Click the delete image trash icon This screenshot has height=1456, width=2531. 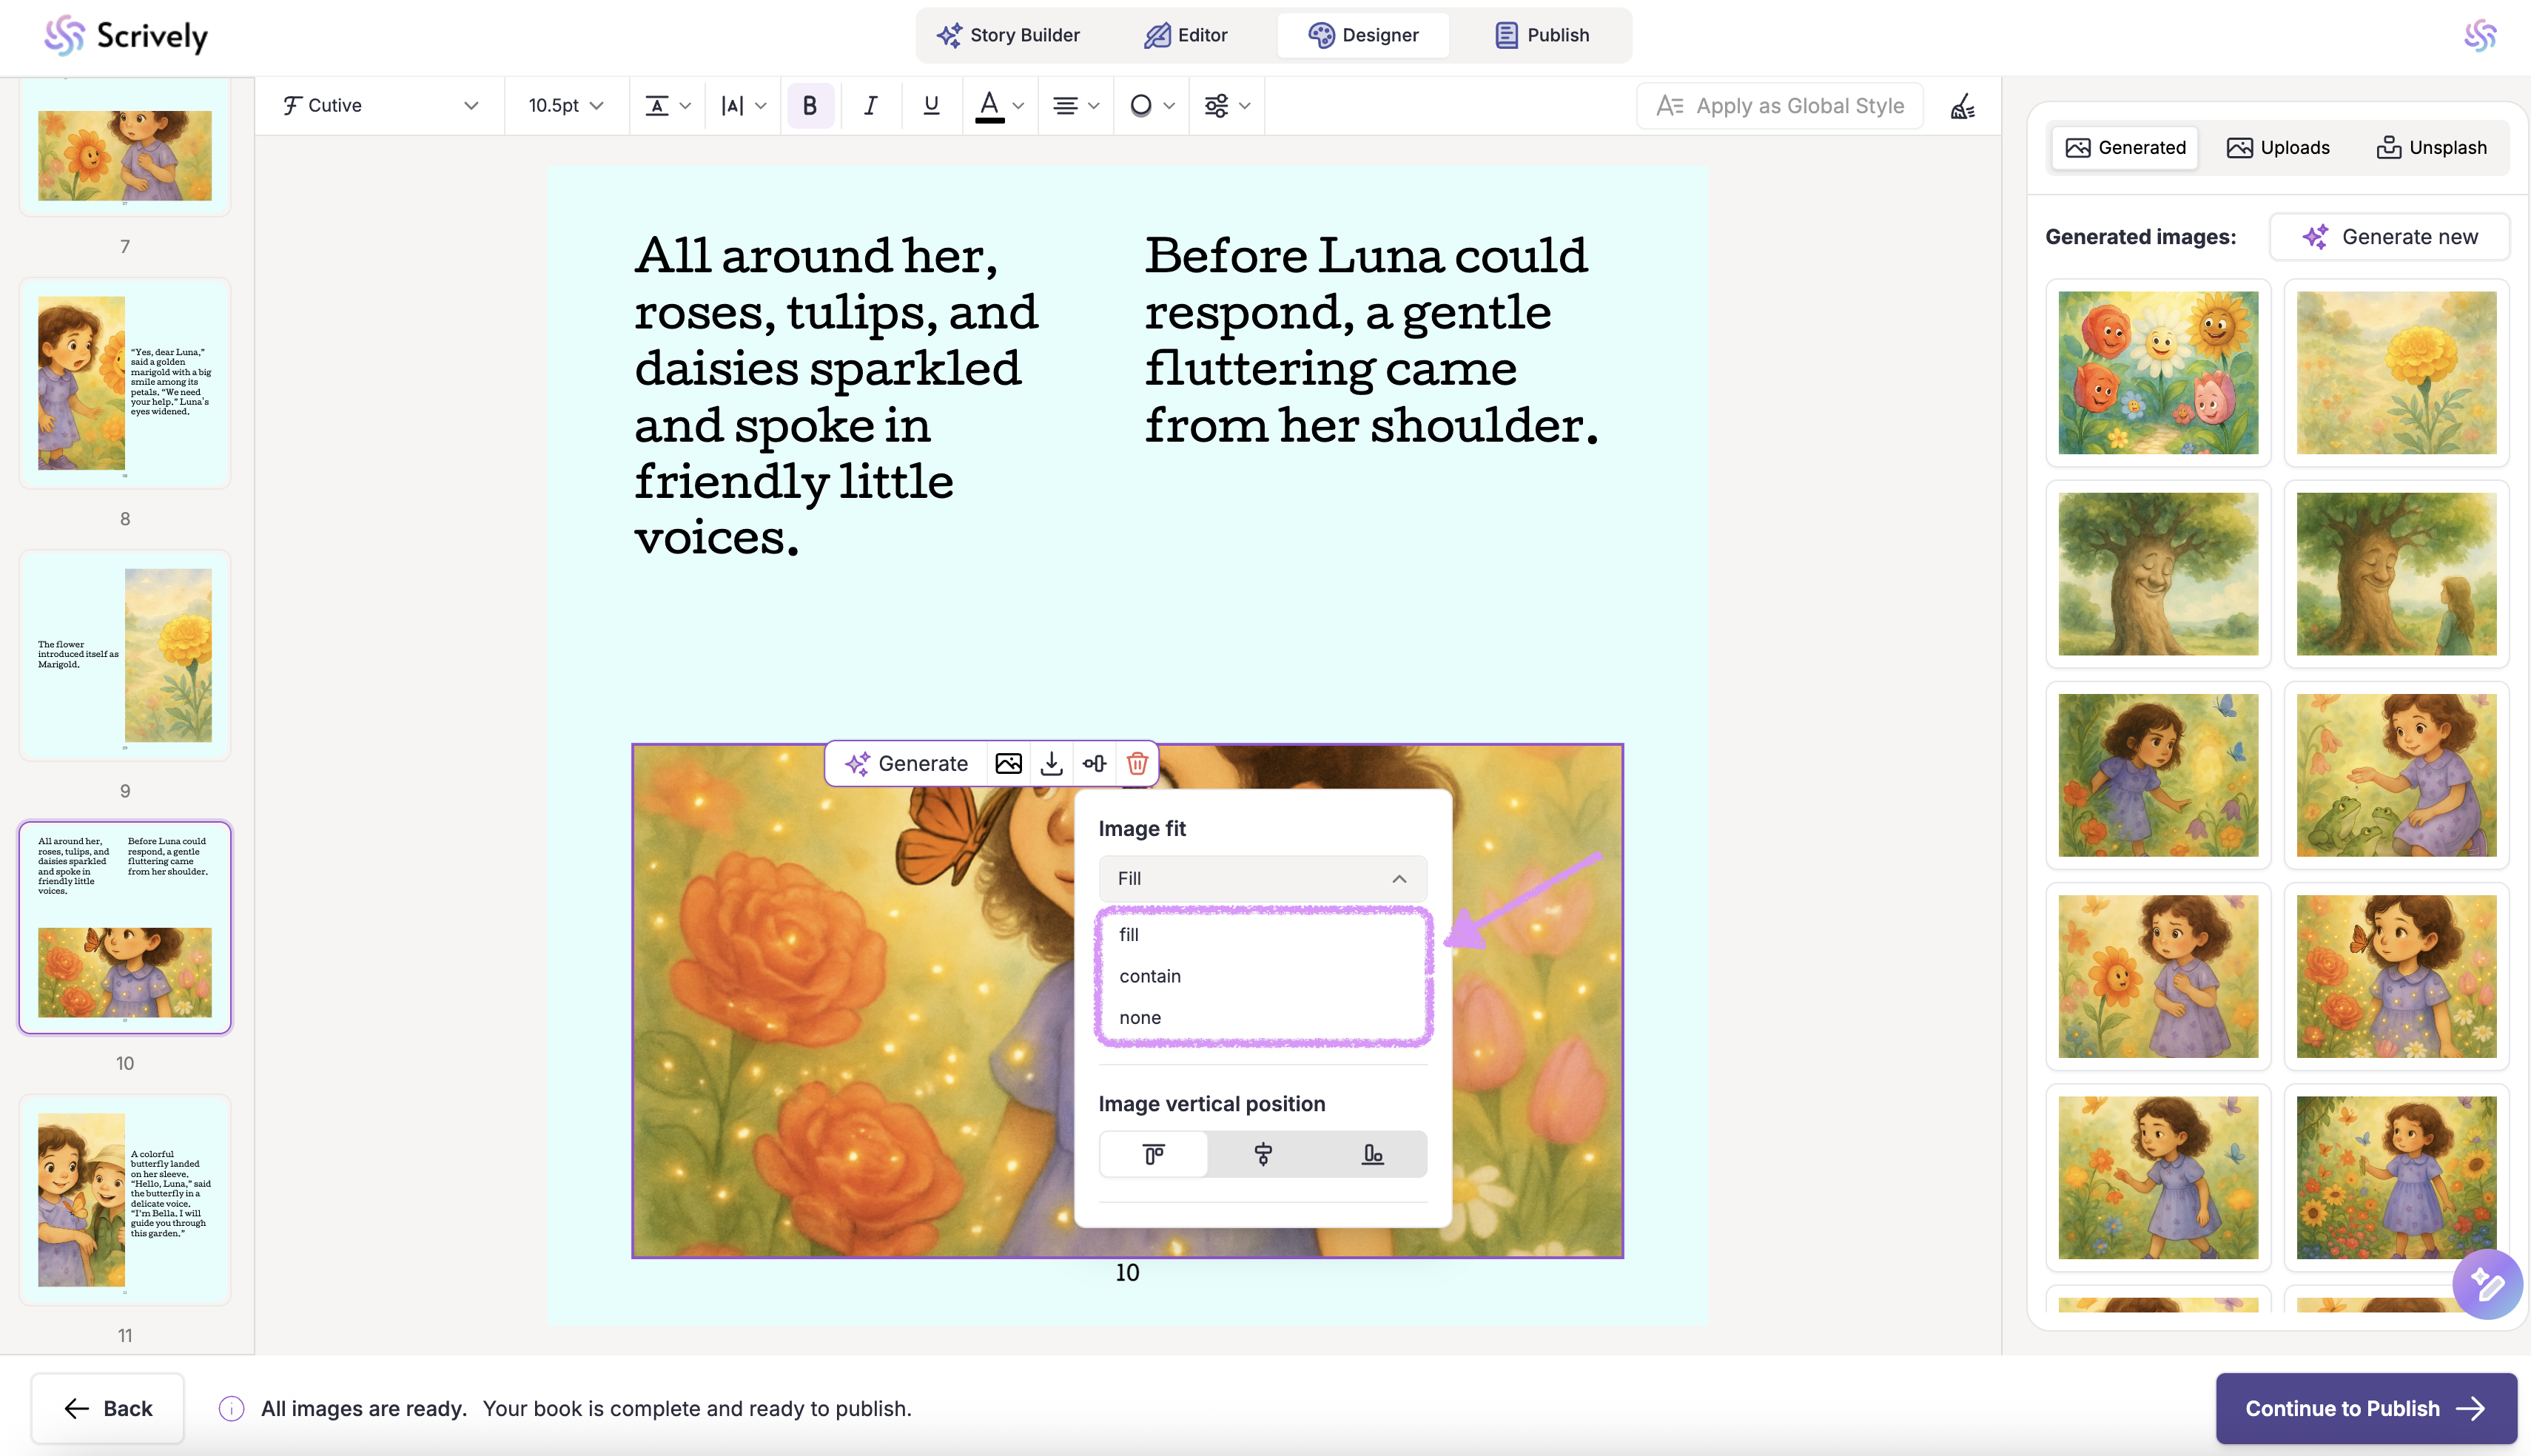pos(1137,764)
